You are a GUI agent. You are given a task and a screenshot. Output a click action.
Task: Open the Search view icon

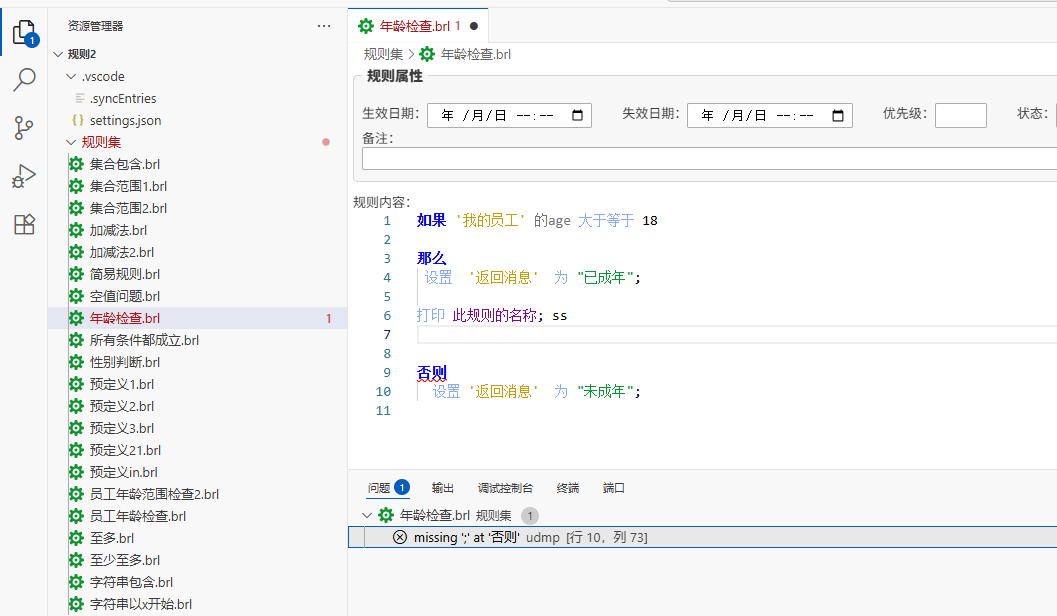coord(24,80)
